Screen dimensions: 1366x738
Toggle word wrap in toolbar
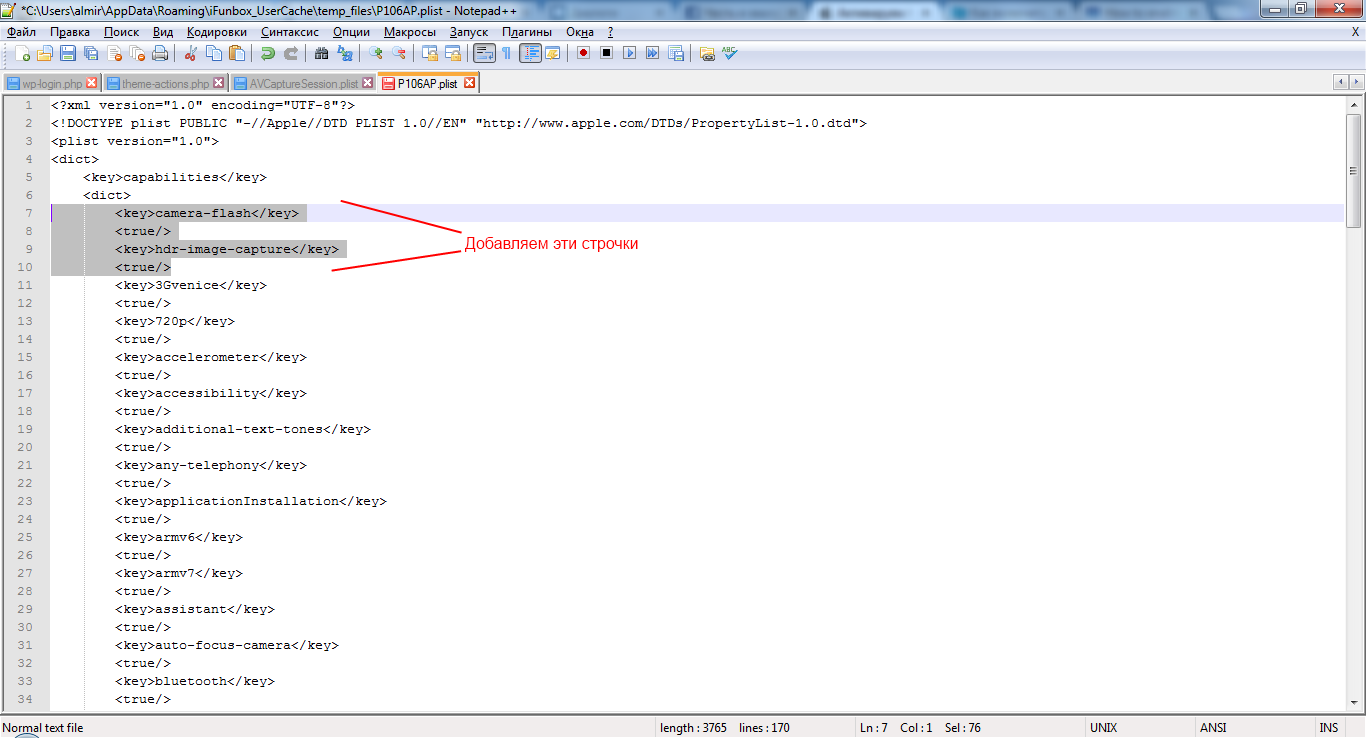[x=484, y=53]
